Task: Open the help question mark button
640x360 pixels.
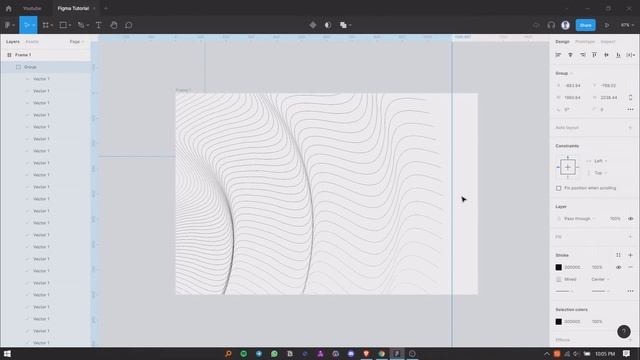Action: coord(624,331)
